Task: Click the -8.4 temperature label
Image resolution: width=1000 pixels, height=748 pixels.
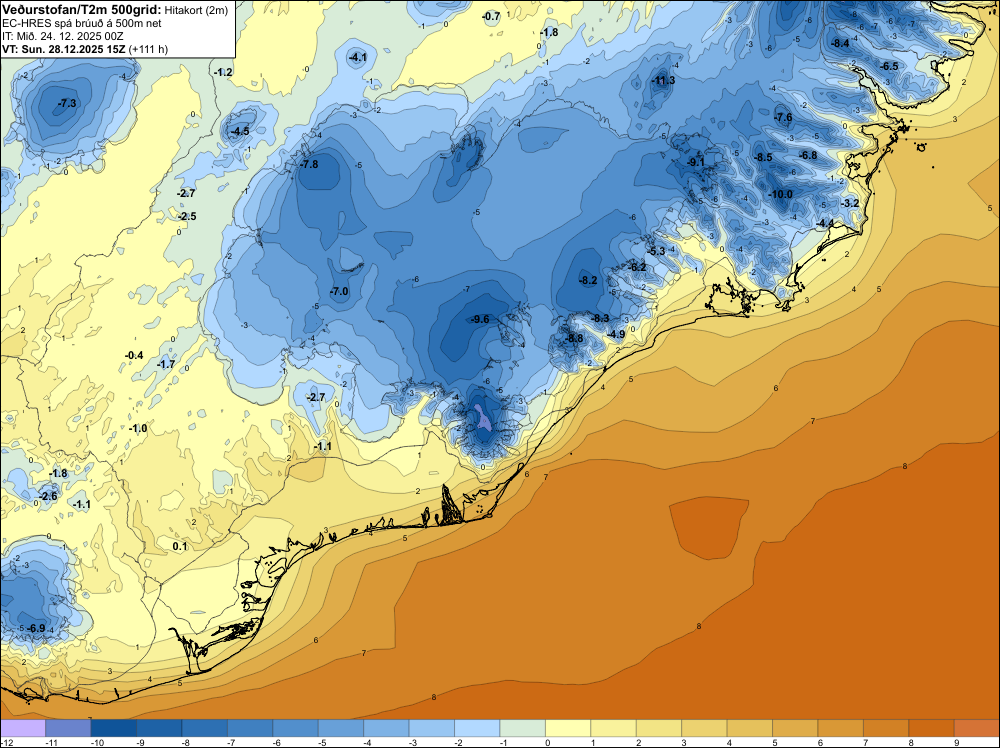Action: click(841, 43)
